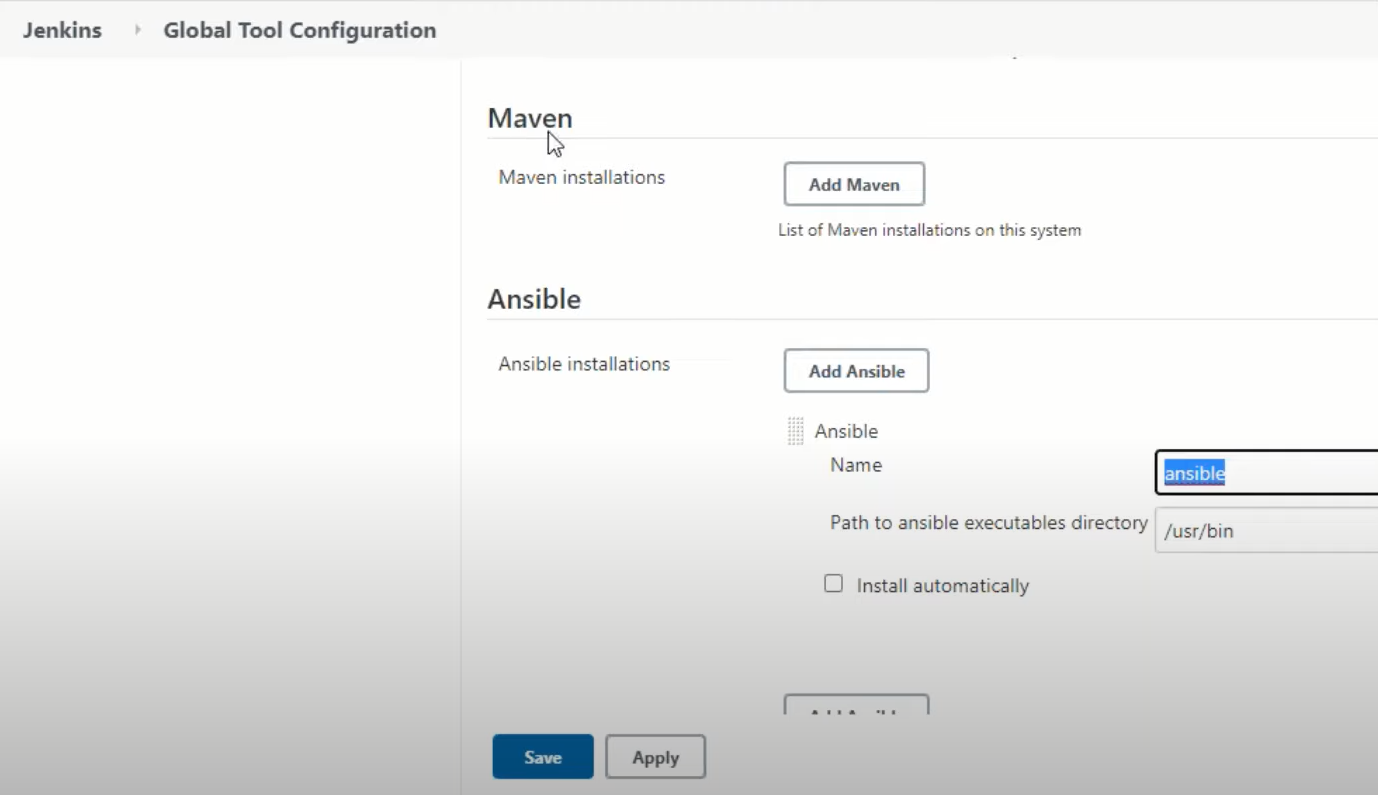Click the Ansible entry title beside the handle
The height and width of the screenshot is (795, 1378).
846,431
